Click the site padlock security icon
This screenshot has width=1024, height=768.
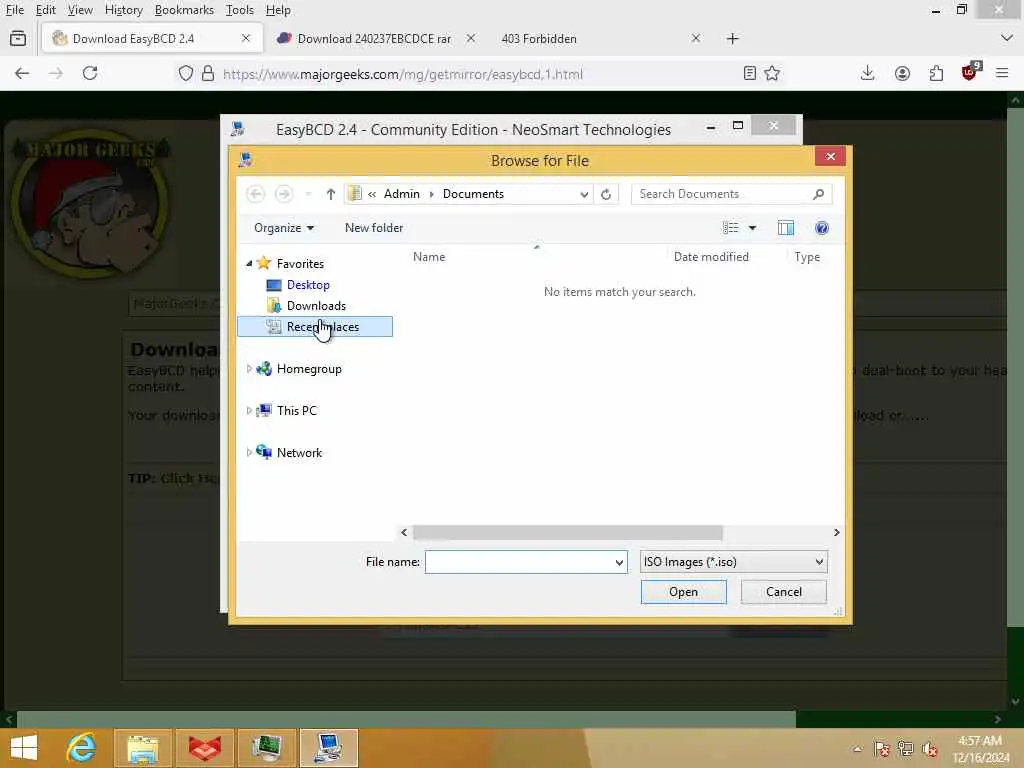(x=208, y=73)
